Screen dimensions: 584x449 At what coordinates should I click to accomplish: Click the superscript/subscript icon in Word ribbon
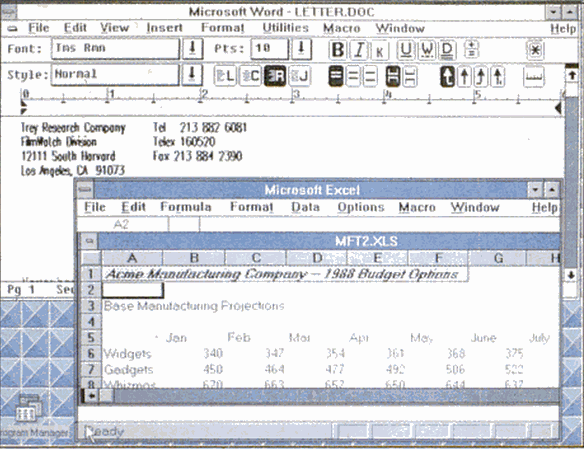click(x=471, y=49)
